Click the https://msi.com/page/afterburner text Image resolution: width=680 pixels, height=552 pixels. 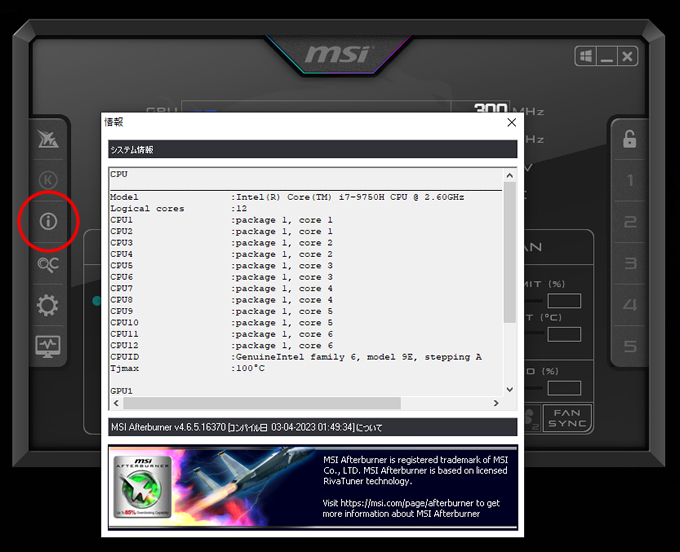[407, 503]
